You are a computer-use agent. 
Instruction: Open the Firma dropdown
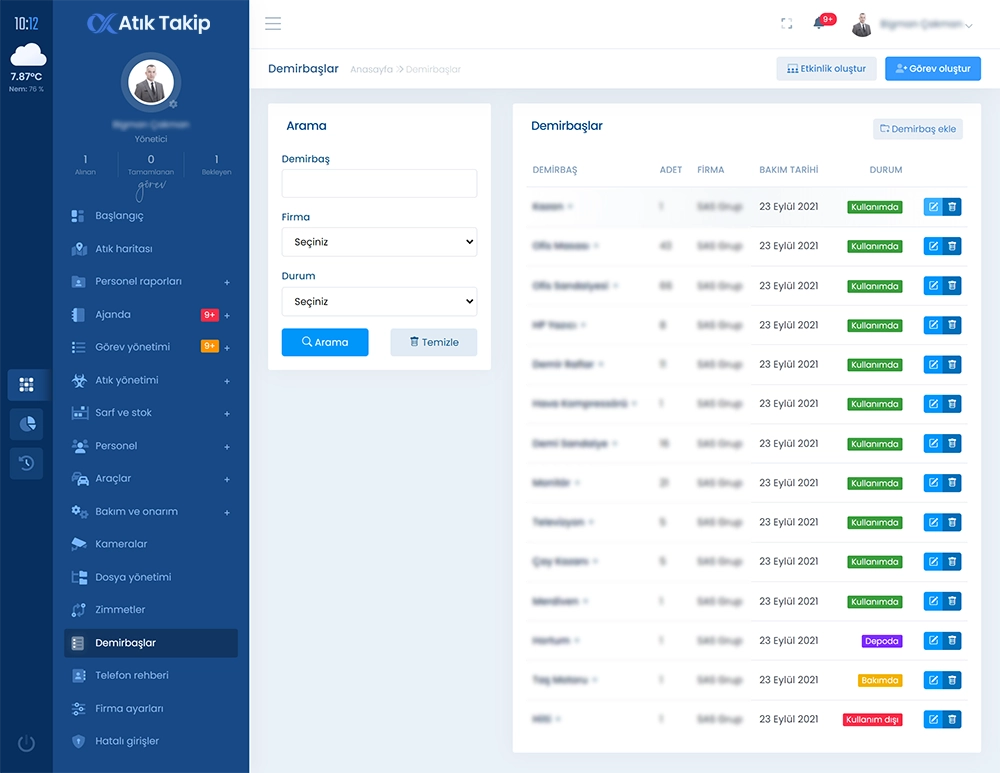pyautogui.click(x=379, y=242)
